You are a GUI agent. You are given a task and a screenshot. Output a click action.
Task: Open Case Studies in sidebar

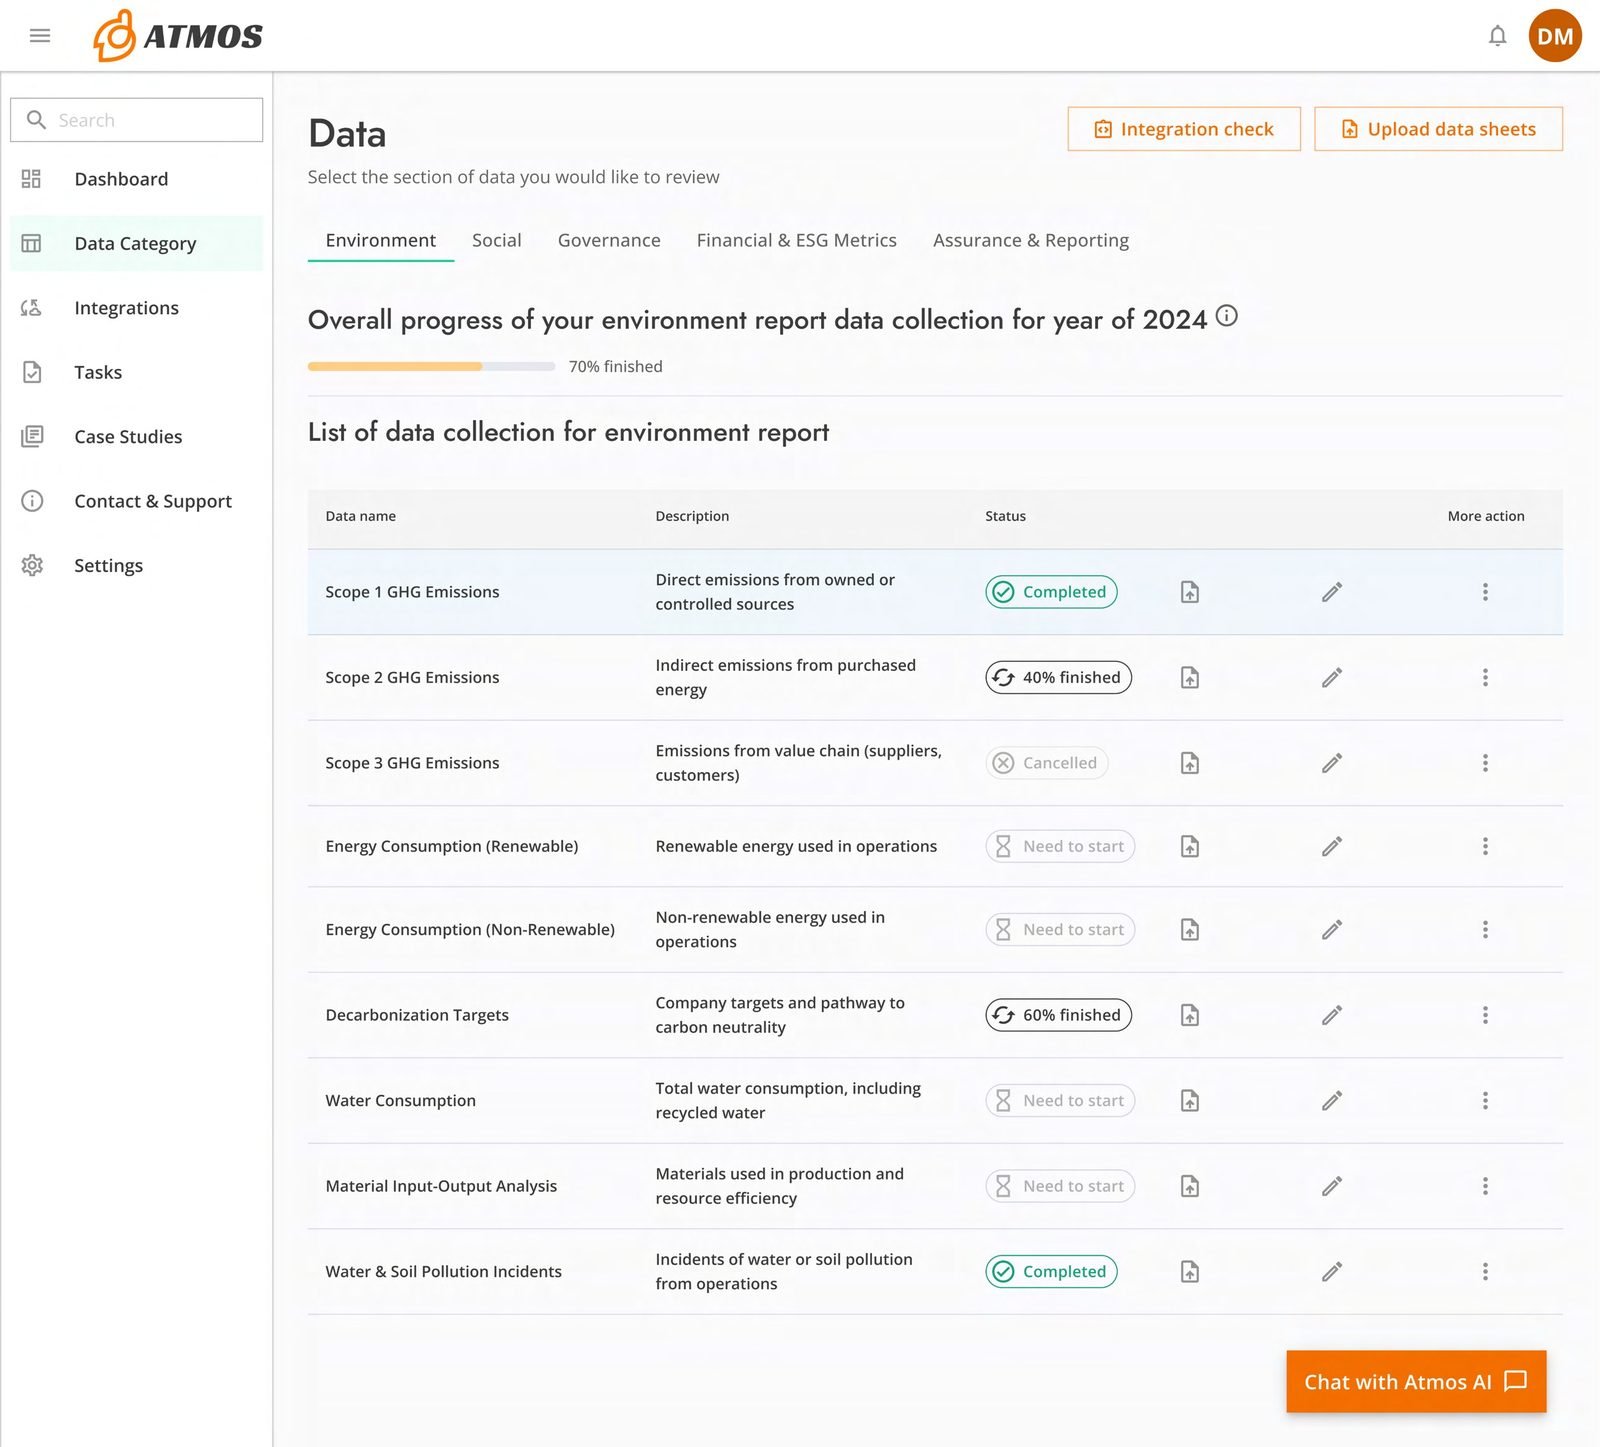(x=136, y=437)
